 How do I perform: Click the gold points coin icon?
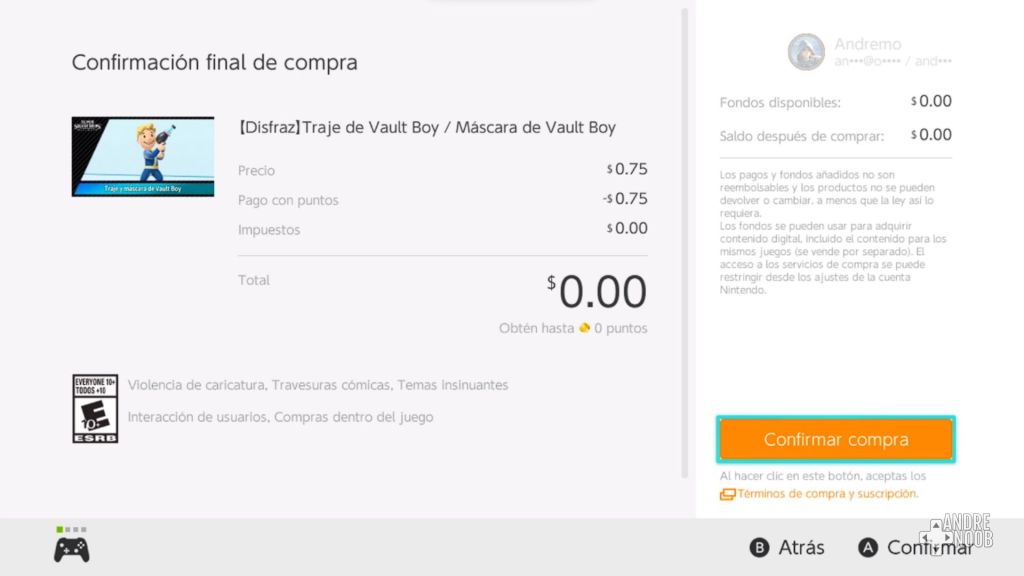[x=584, y=328]
